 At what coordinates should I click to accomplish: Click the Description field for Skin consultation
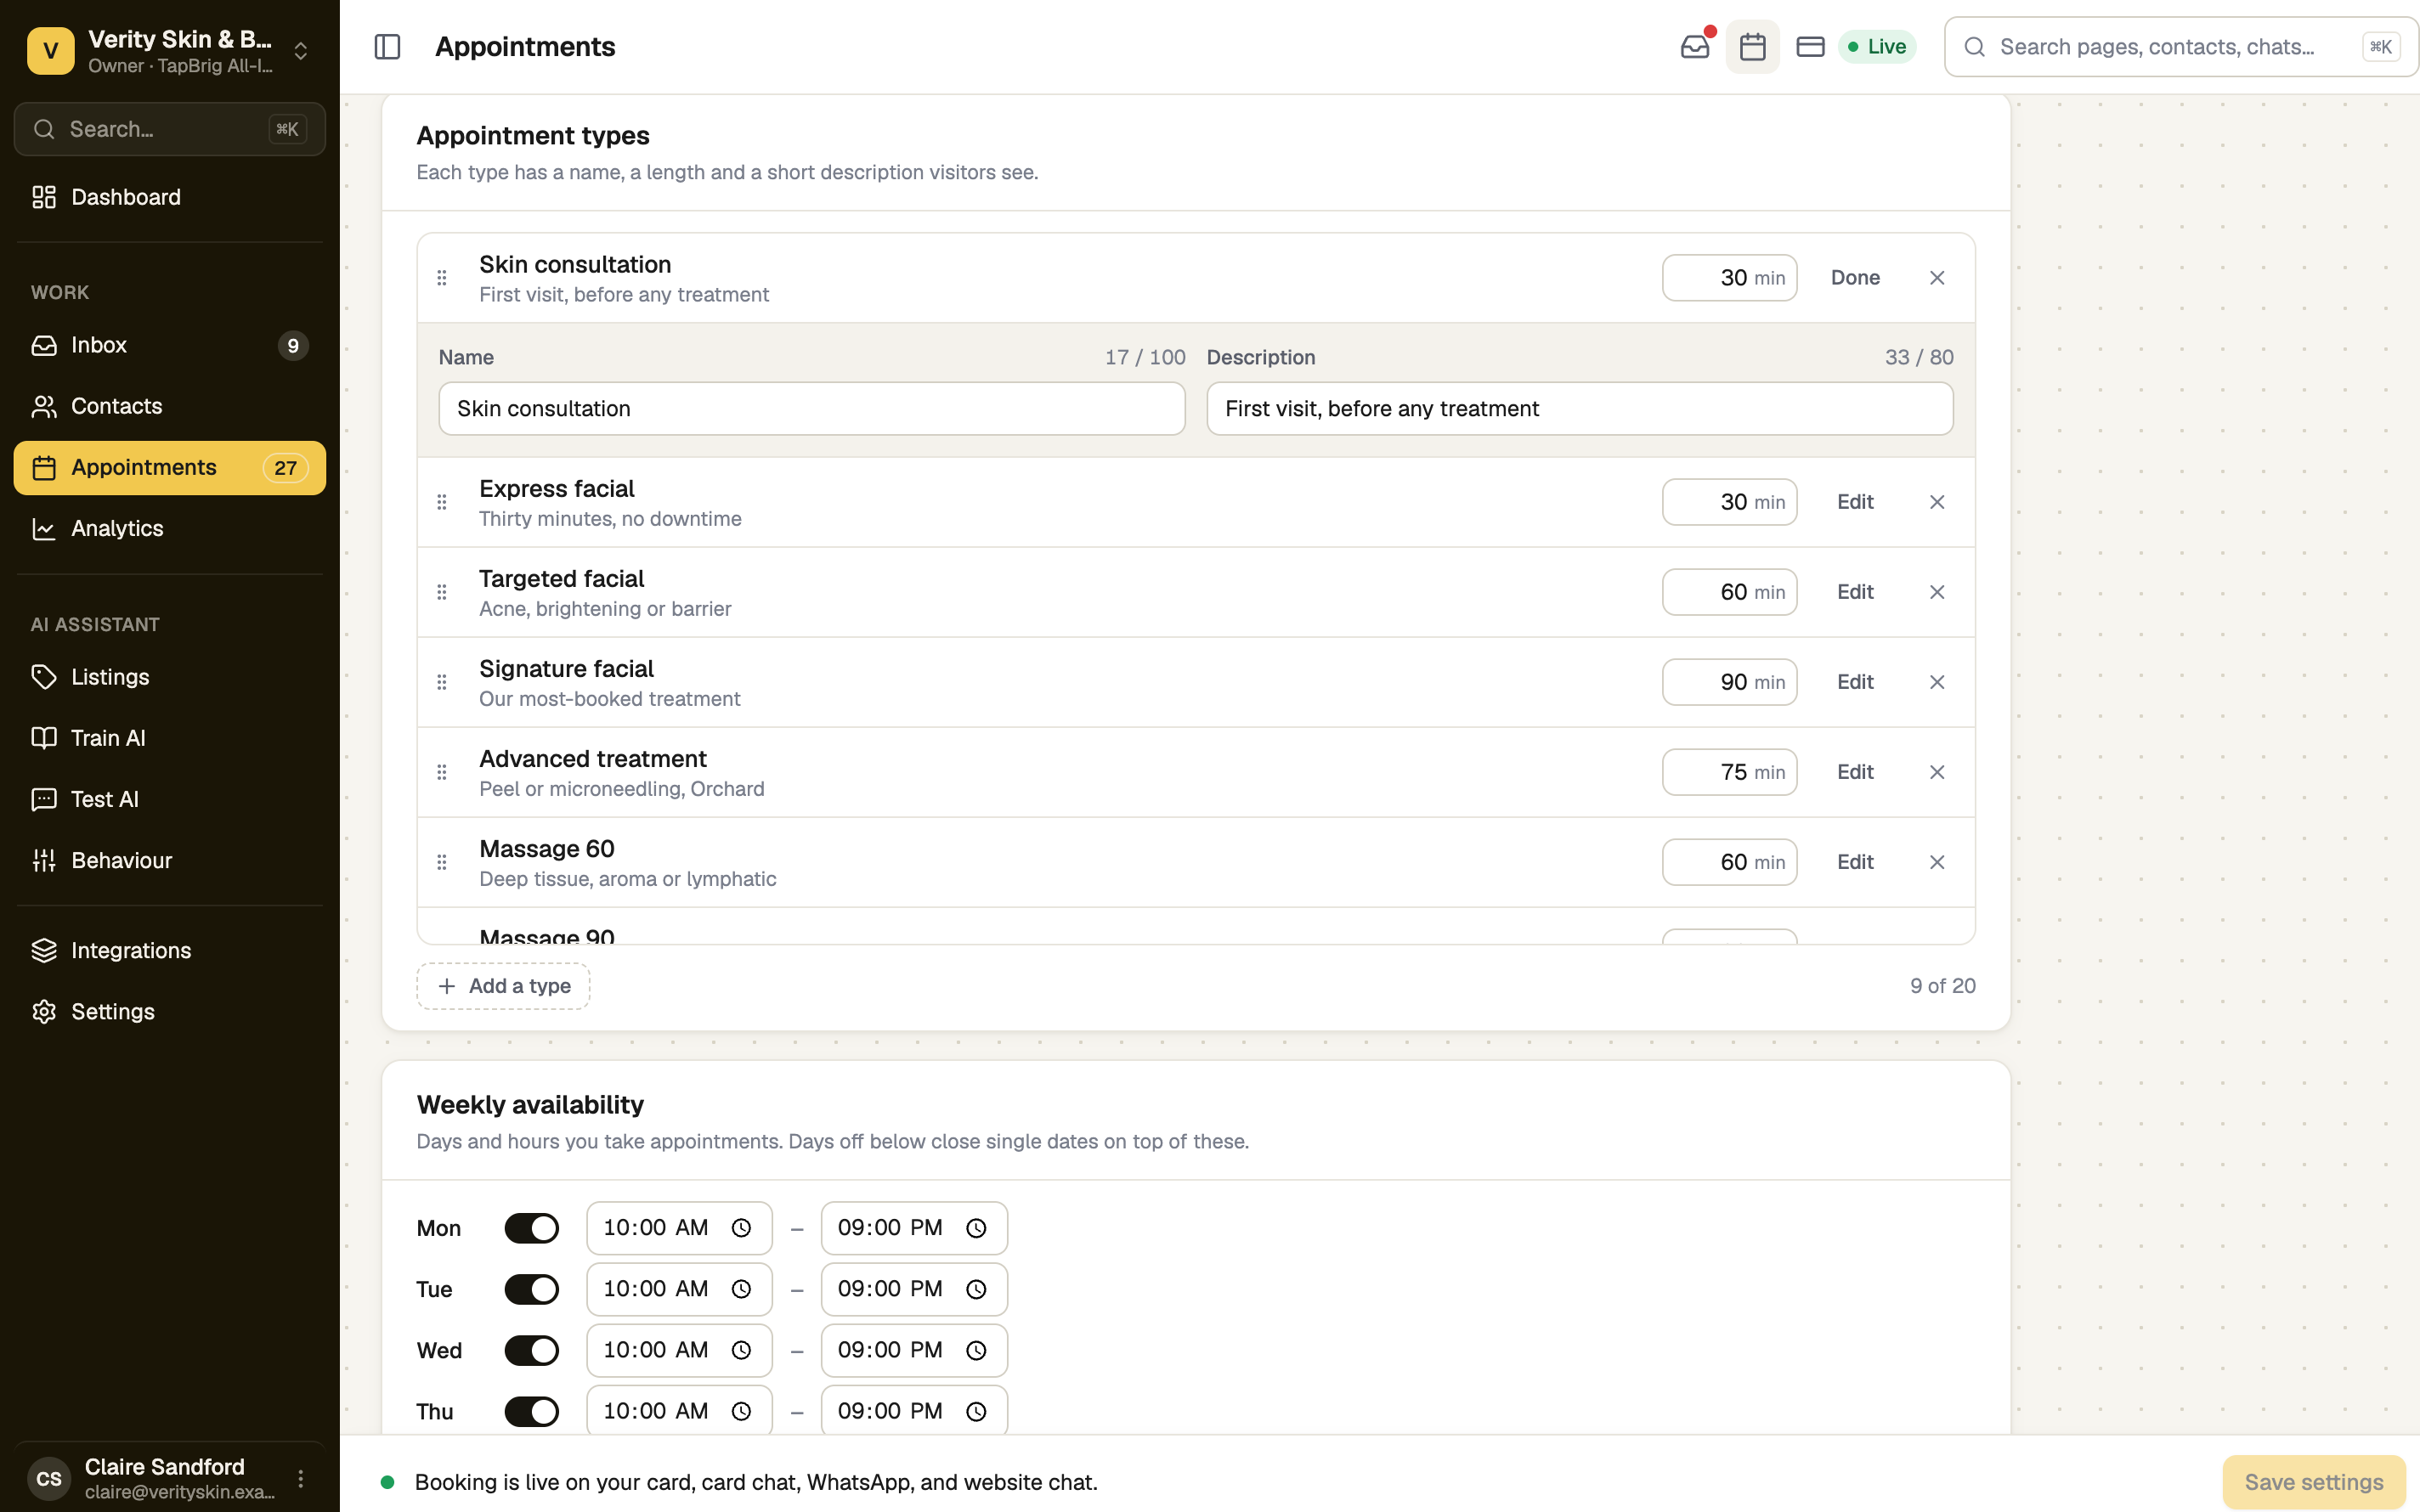(x=1580, y=408)
